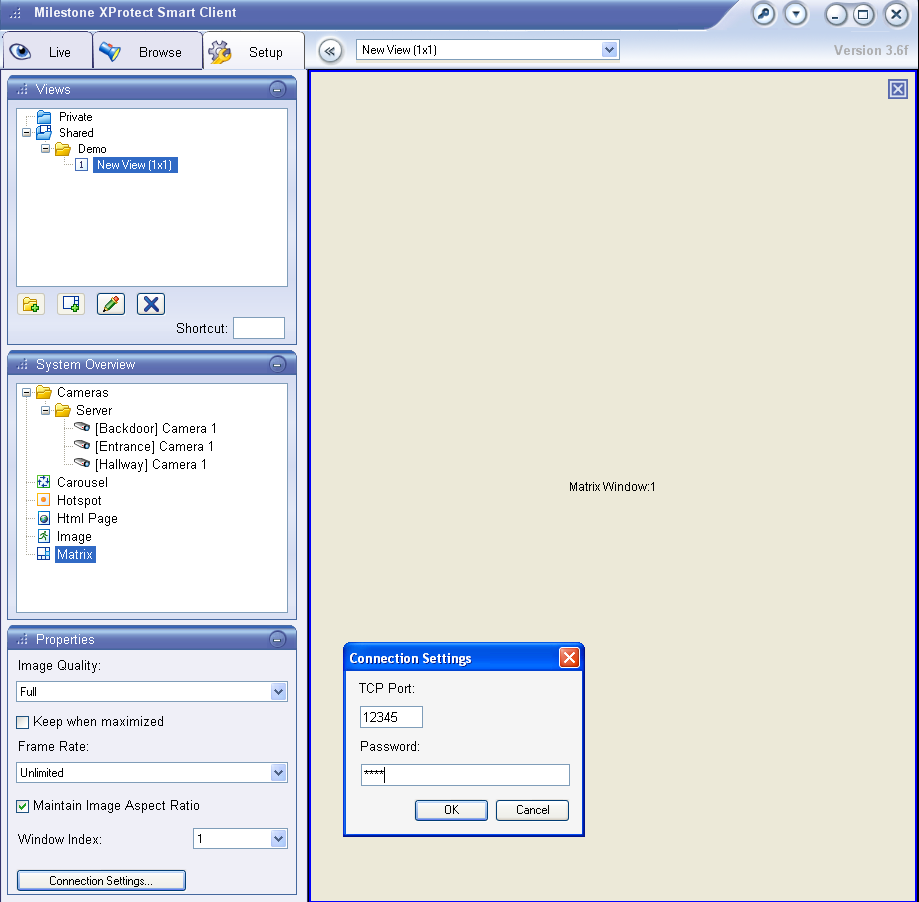Image resolution: width=919 pixels, height=902 pixels.
Task: Click Cancel in Connection Settings
Action: click(x=532, y=810)
